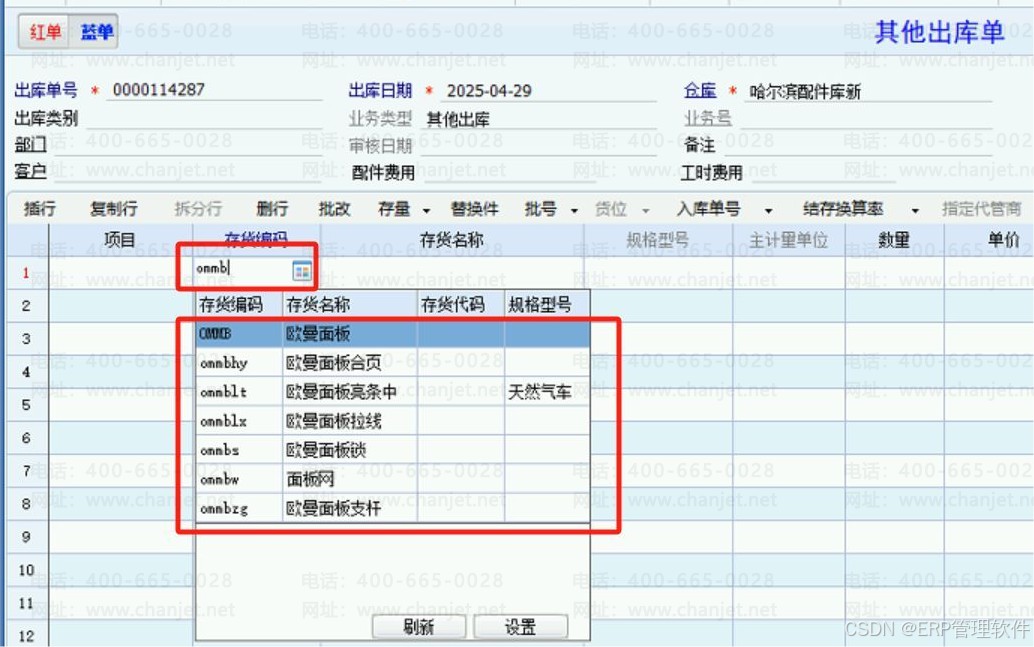Select the OMMB 欧曼面板 row

click(x=392, y=334)
